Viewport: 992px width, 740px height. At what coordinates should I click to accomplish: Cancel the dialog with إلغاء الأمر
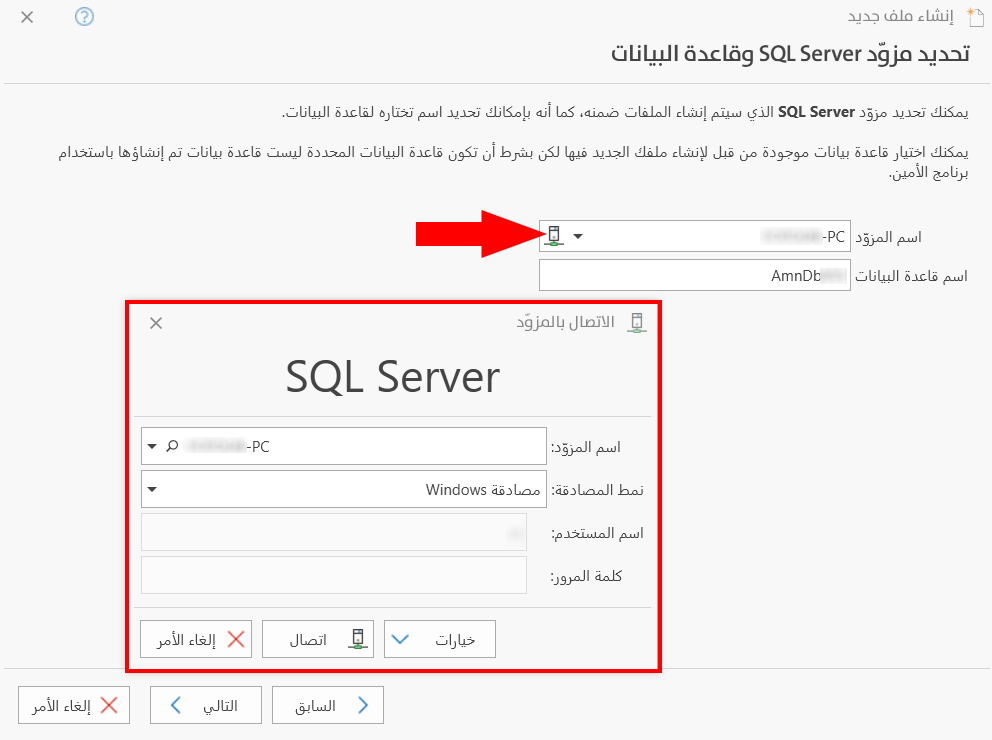point(196,637)
